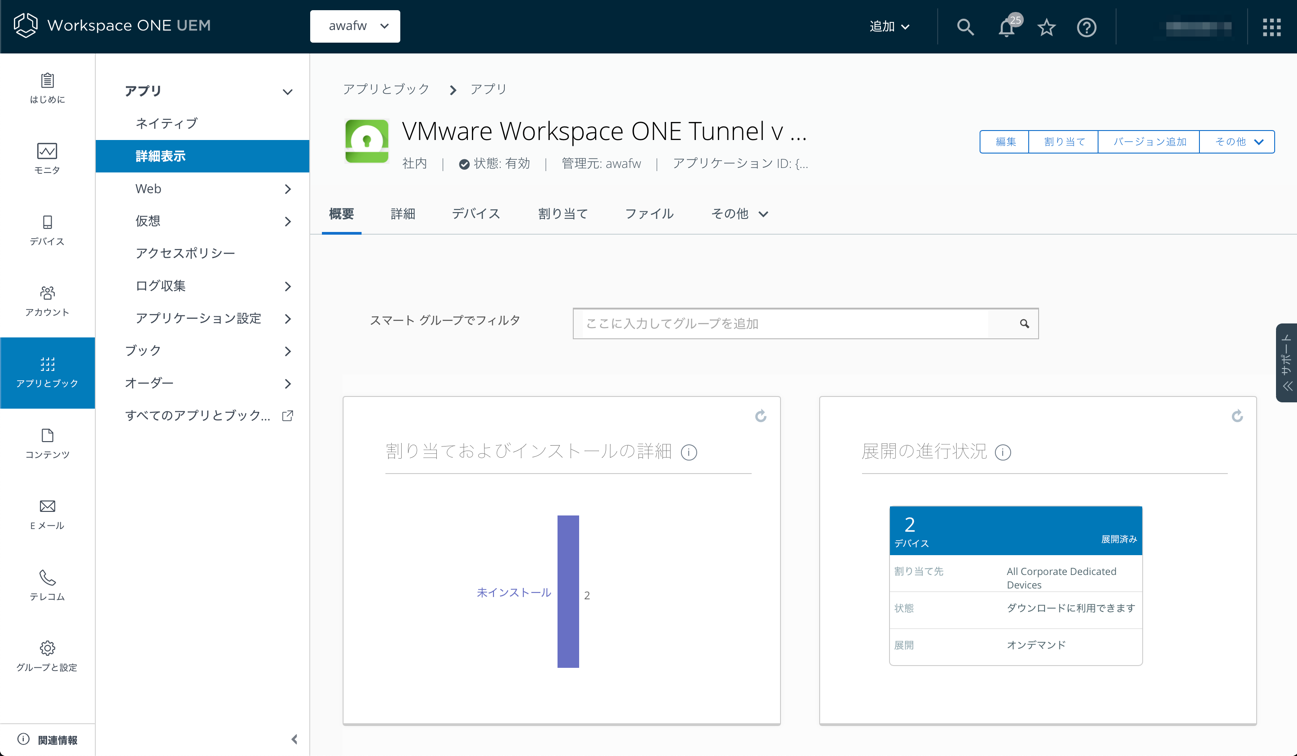Viewport: 1297px width, 756px height.
Task: Expand the アプリケーション設定 submenu
Action: (288, 319)
